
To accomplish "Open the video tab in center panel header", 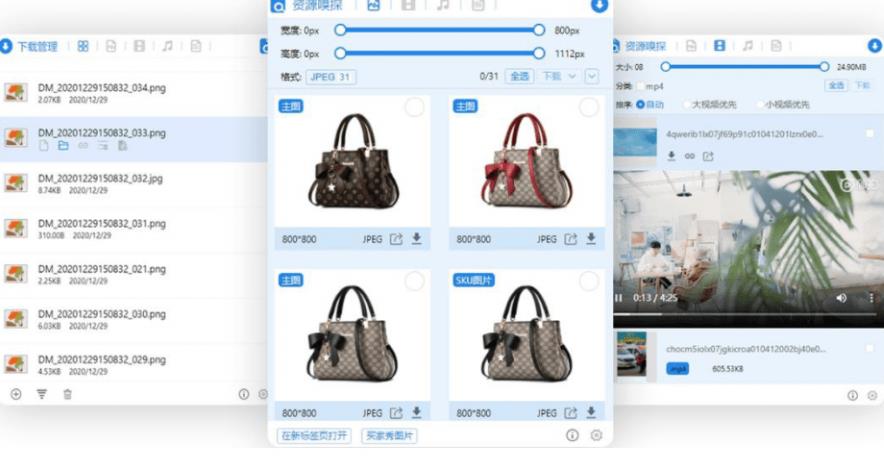I will (408, 5).
